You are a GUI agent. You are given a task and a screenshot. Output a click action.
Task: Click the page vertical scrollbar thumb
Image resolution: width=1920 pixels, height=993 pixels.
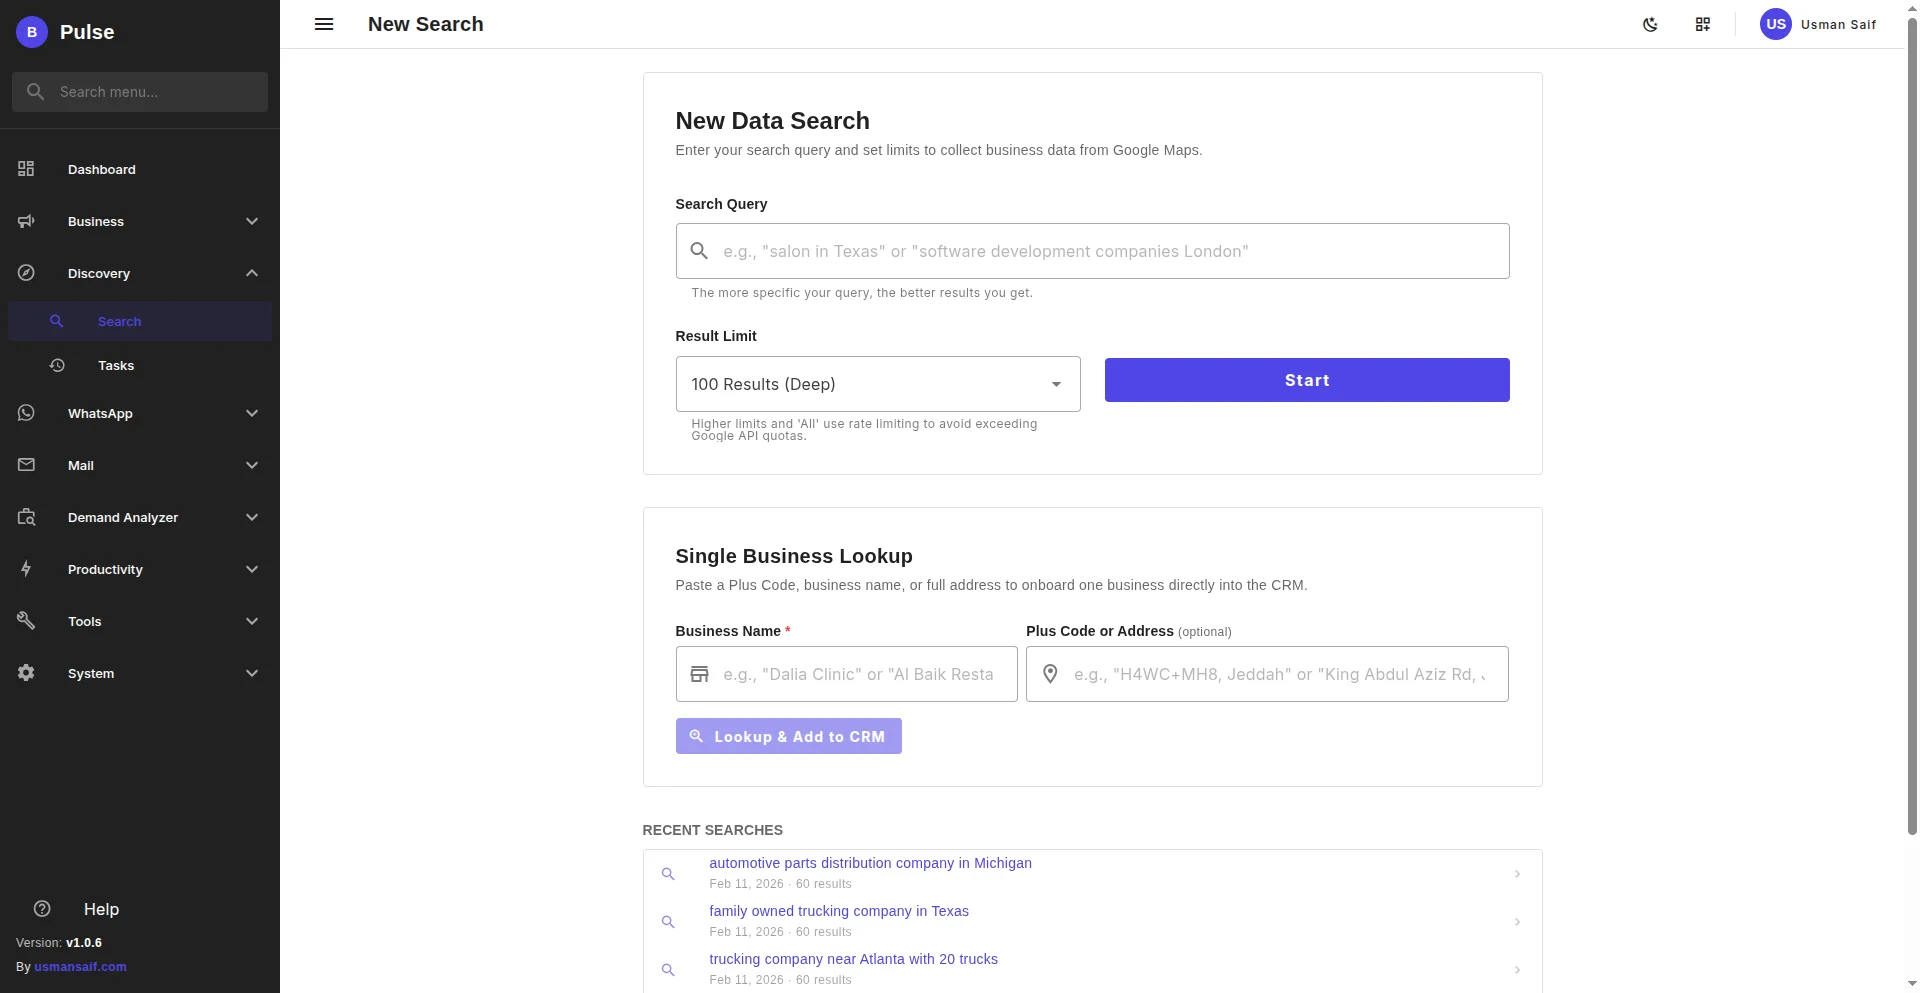tap(1912, 425)
